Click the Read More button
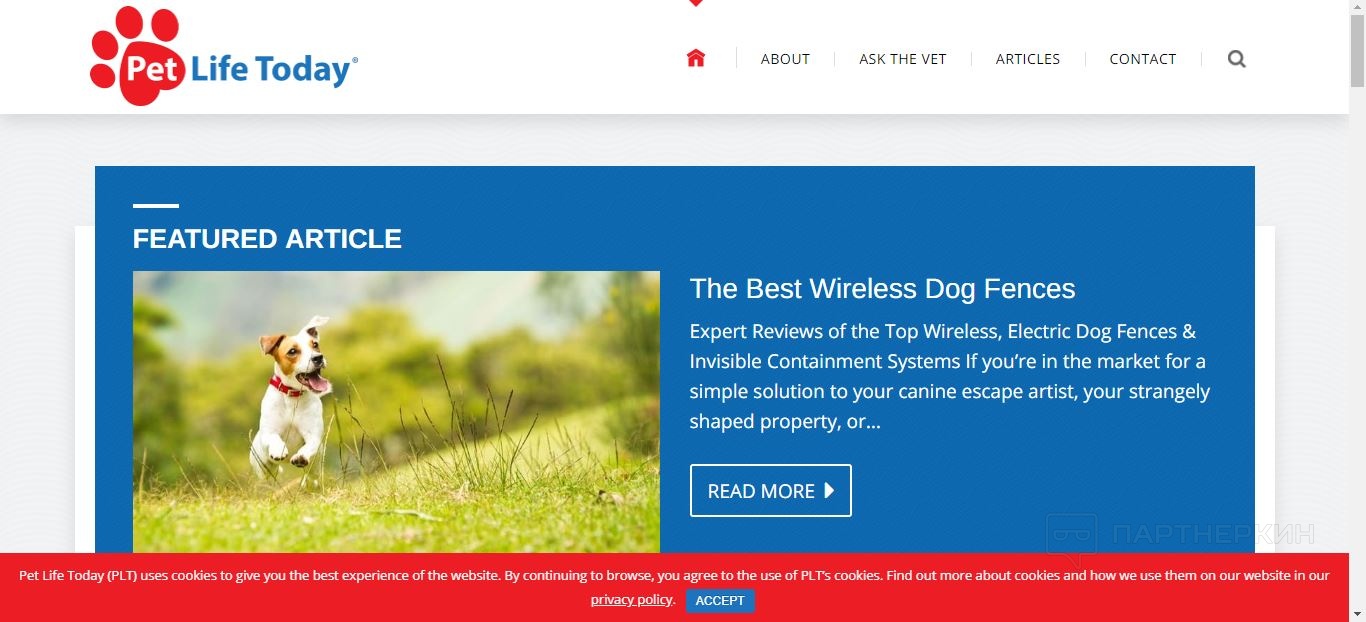The width and height of the screenshot is (1366, 622). [770, 490]
